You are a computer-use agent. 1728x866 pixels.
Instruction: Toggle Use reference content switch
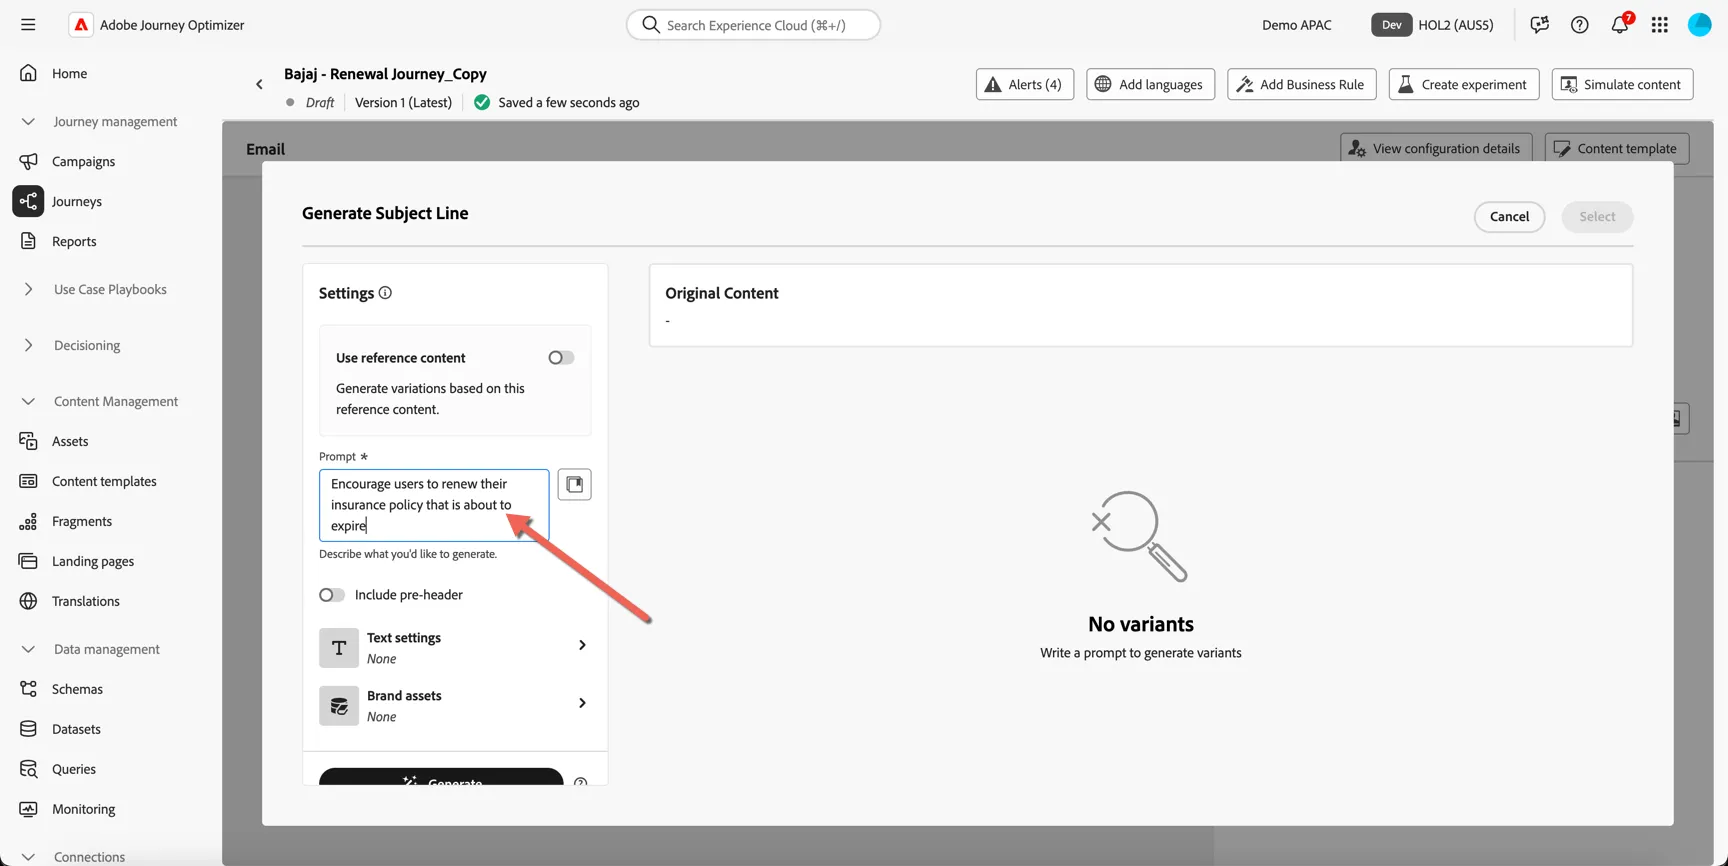[561, 358]
